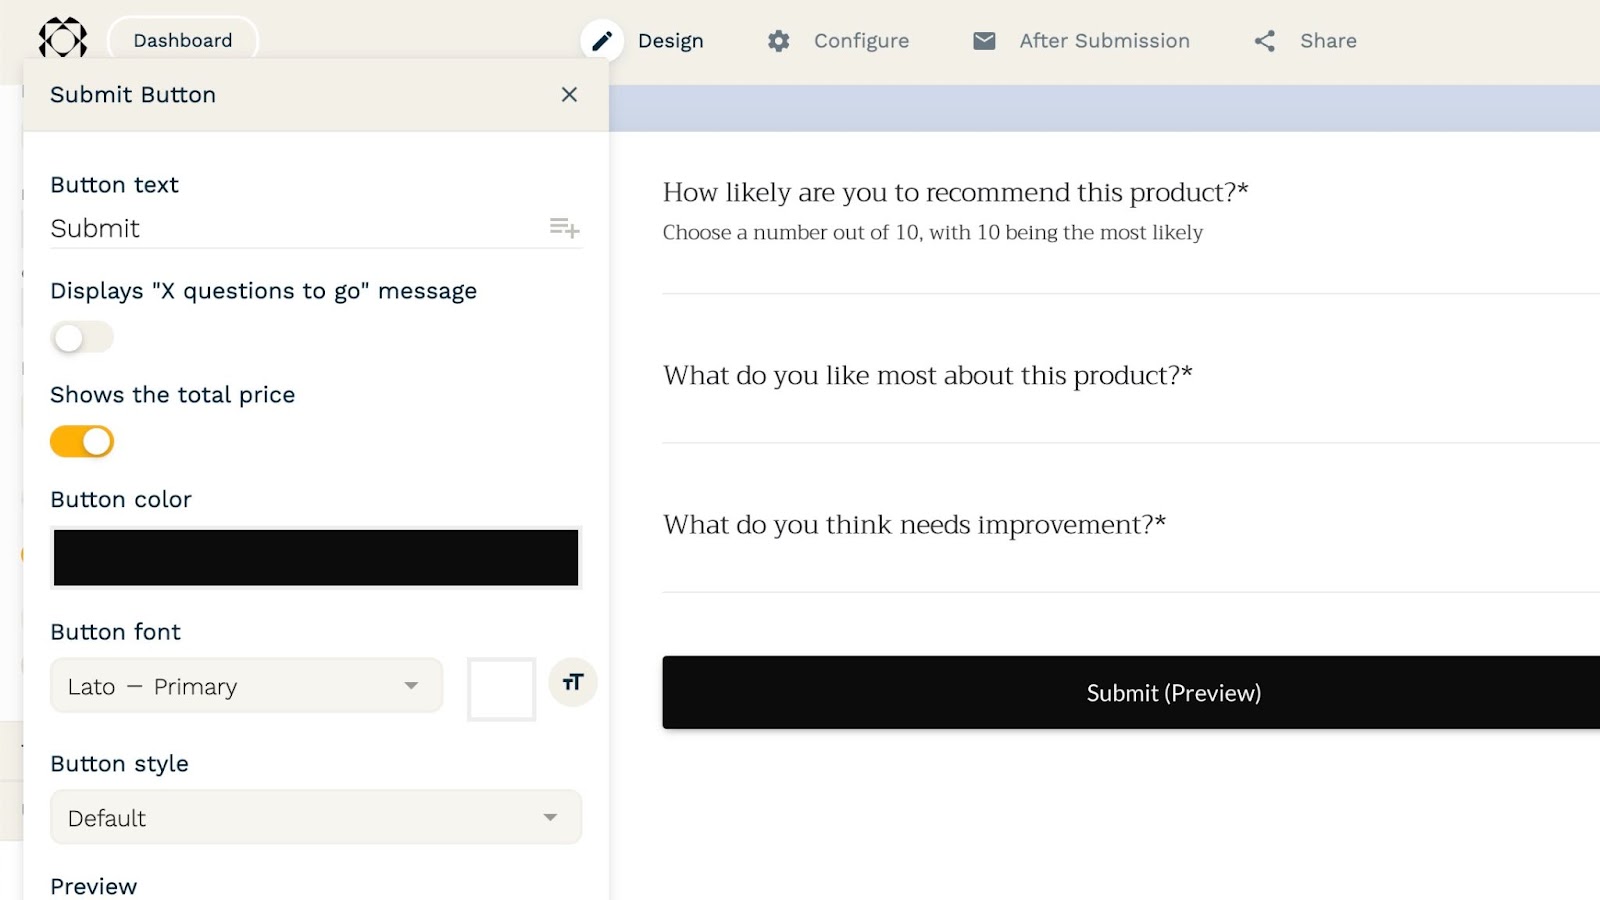Click the Share icon

1265,41
